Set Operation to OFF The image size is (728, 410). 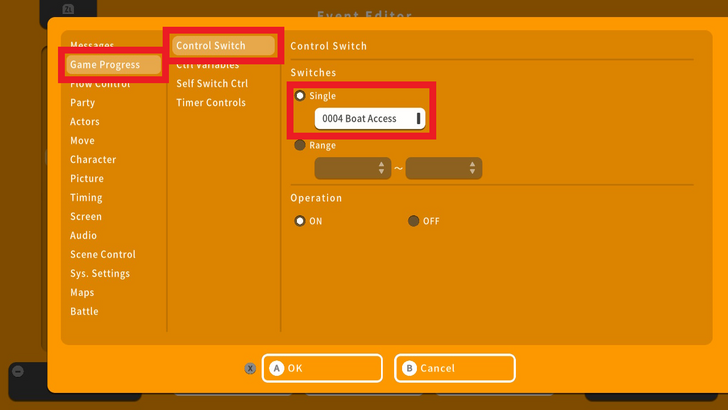point(414,221)
